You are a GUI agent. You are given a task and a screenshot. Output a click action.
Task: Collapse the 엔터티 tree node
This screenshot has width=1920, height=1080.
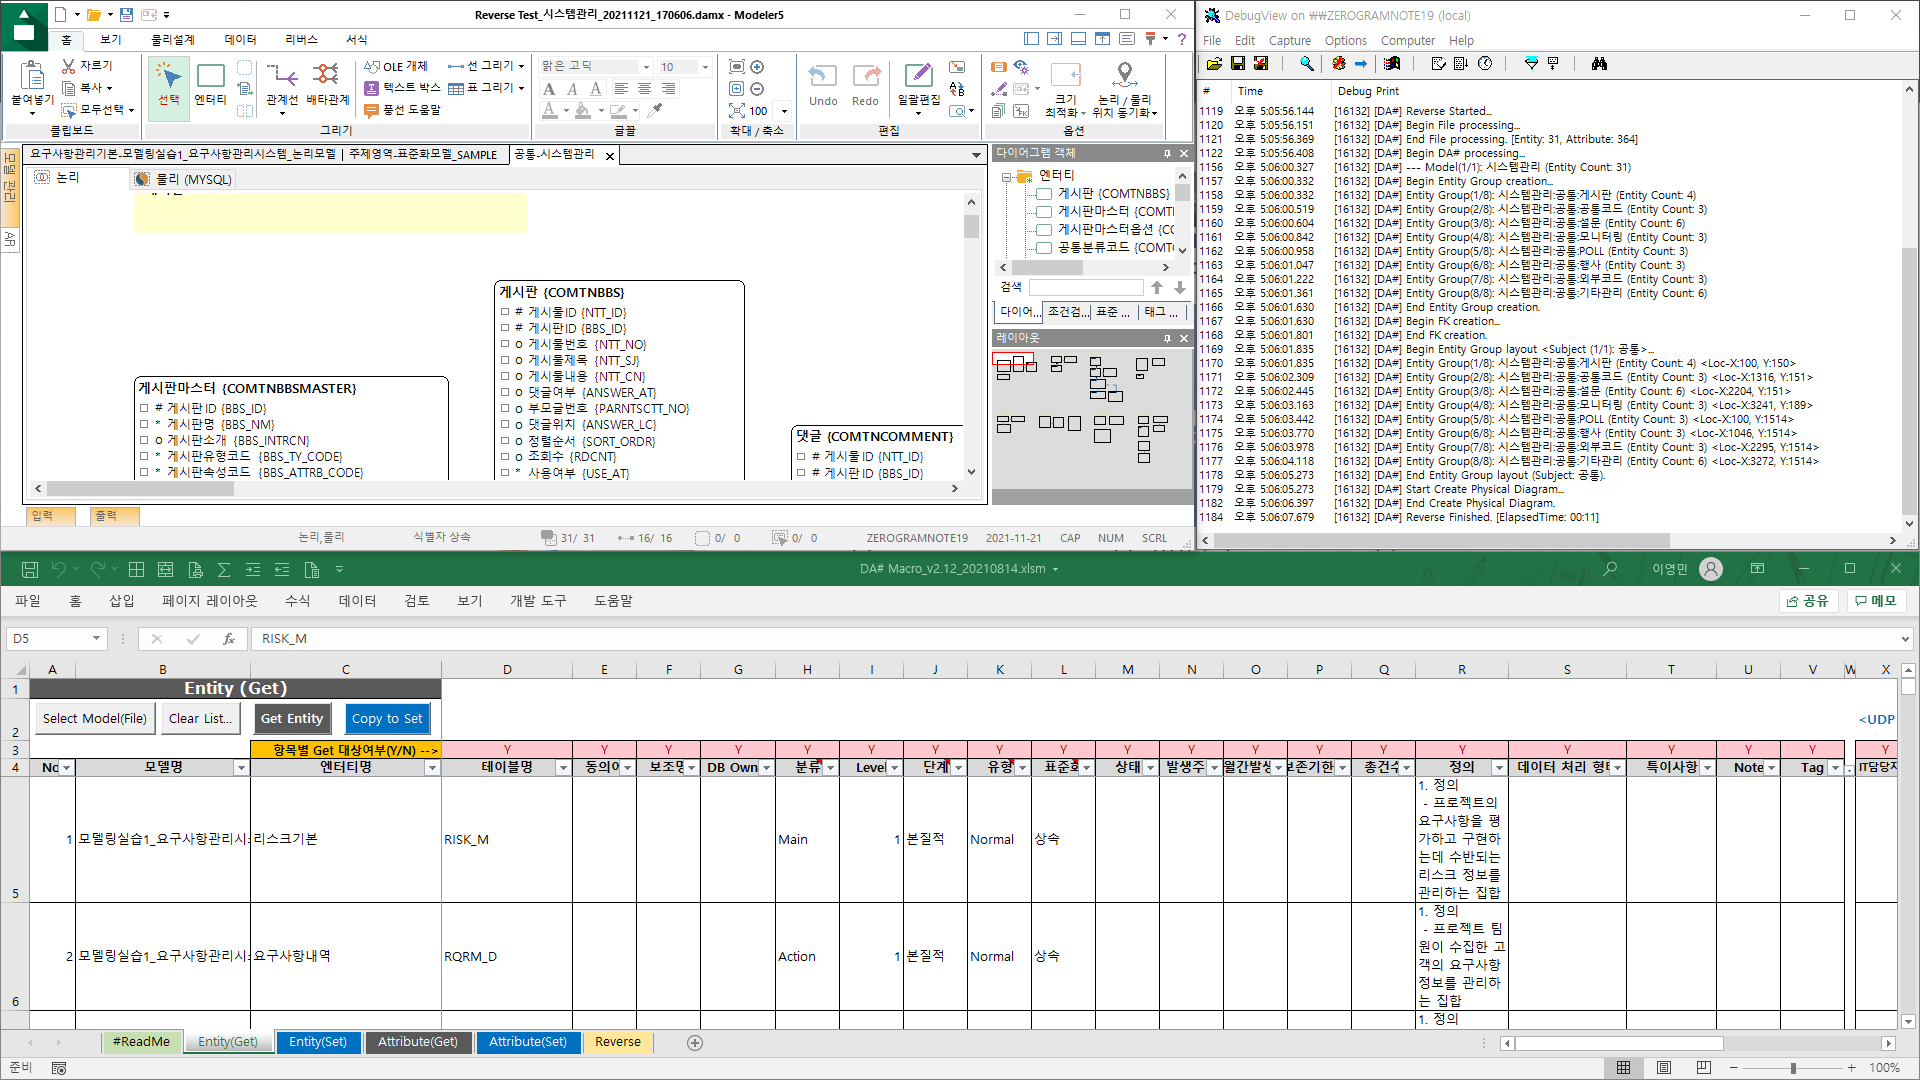(1007, 176)
